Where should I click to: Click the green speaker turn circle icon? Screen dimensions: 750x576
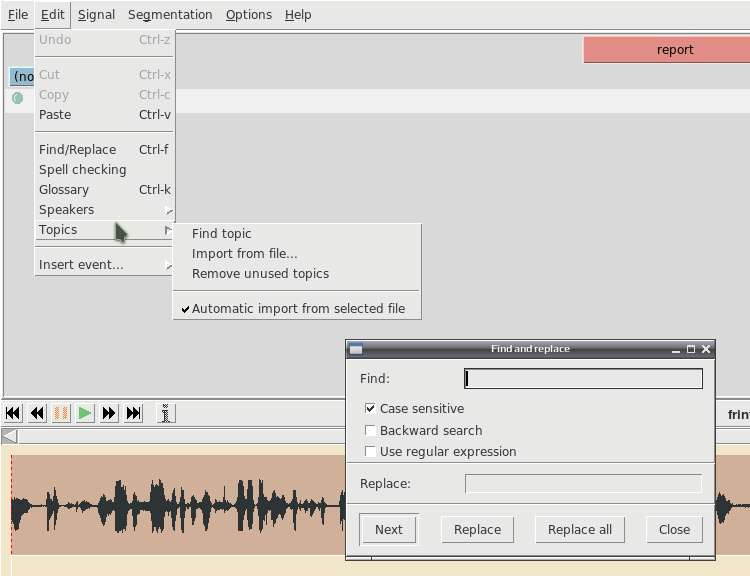tap(18, 98)
